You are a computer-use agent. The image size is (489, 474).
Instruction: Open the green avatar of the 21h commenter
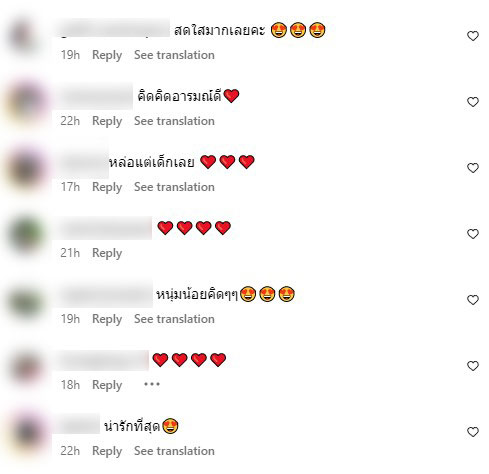26,234
